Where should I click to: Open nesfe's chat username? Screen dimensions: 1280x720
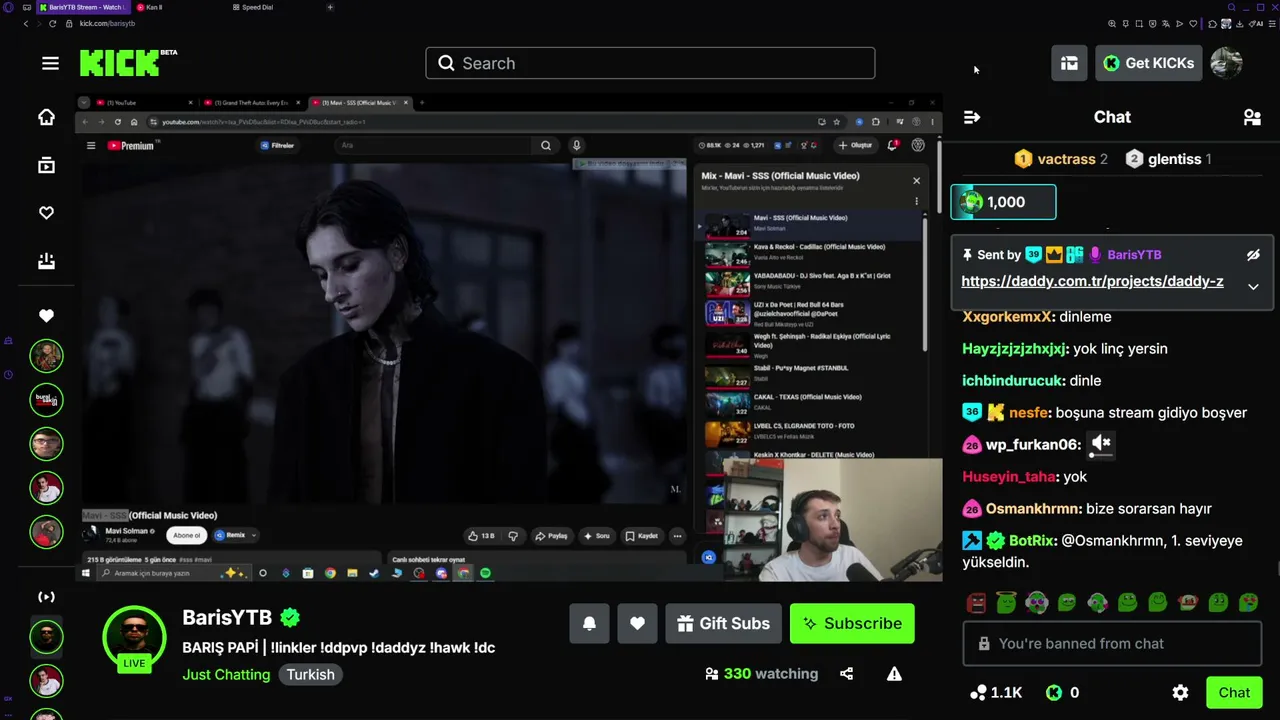pos(1029,413)
